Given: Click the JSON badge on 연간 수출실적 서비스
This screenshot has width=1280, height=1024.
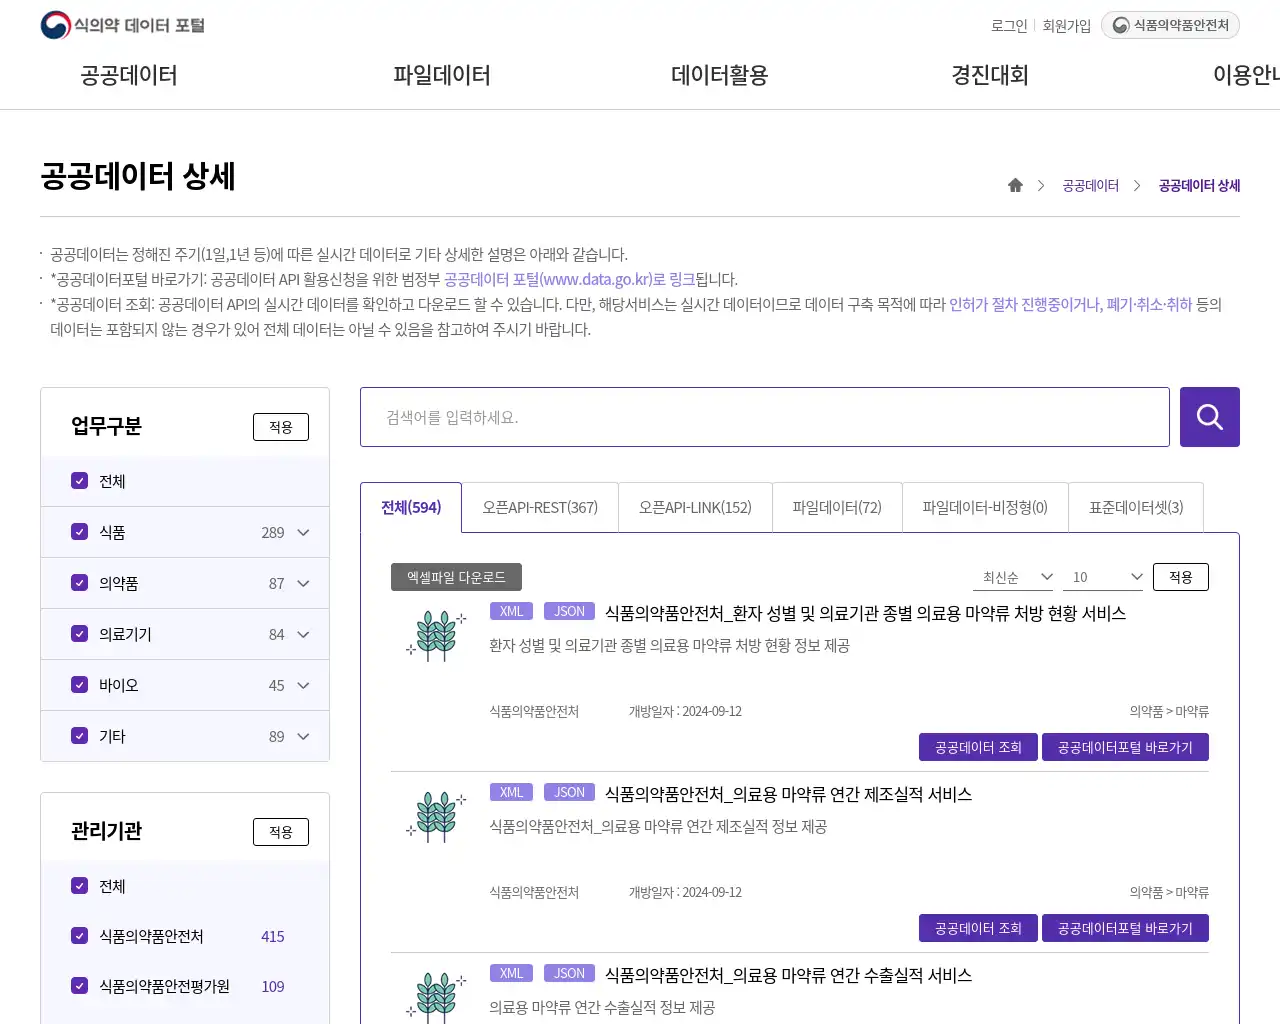Looking at the screenshot, I should click(570, 973).
